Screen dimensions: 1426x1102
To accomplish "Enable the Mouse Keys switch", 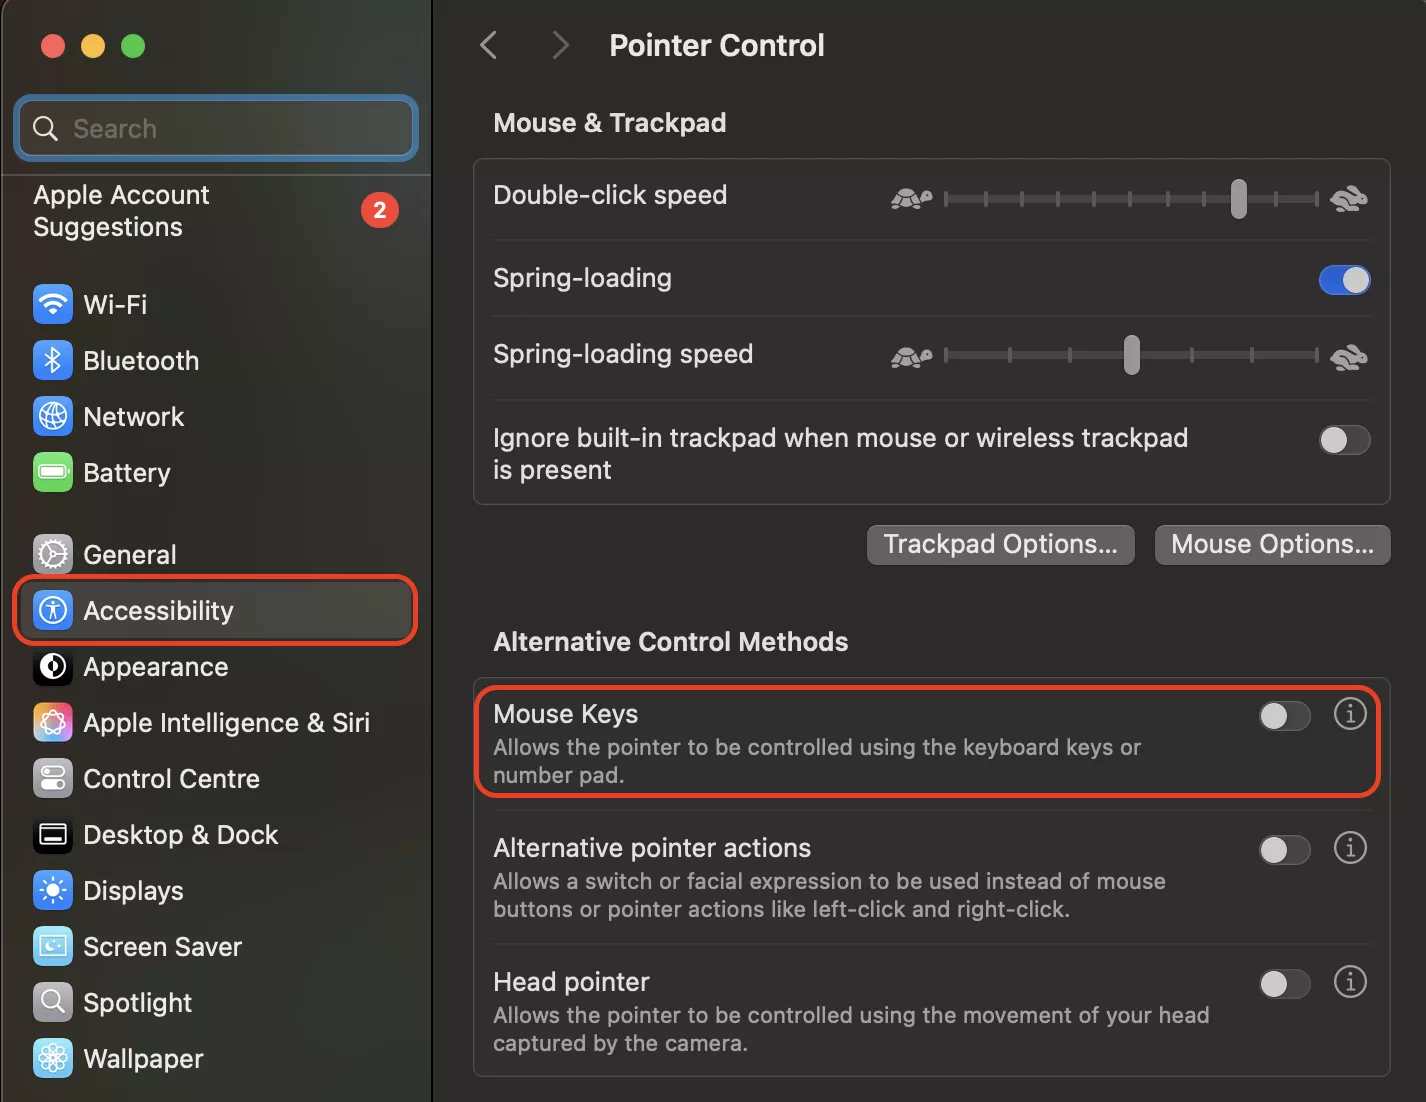I will tap(1284, 716).
